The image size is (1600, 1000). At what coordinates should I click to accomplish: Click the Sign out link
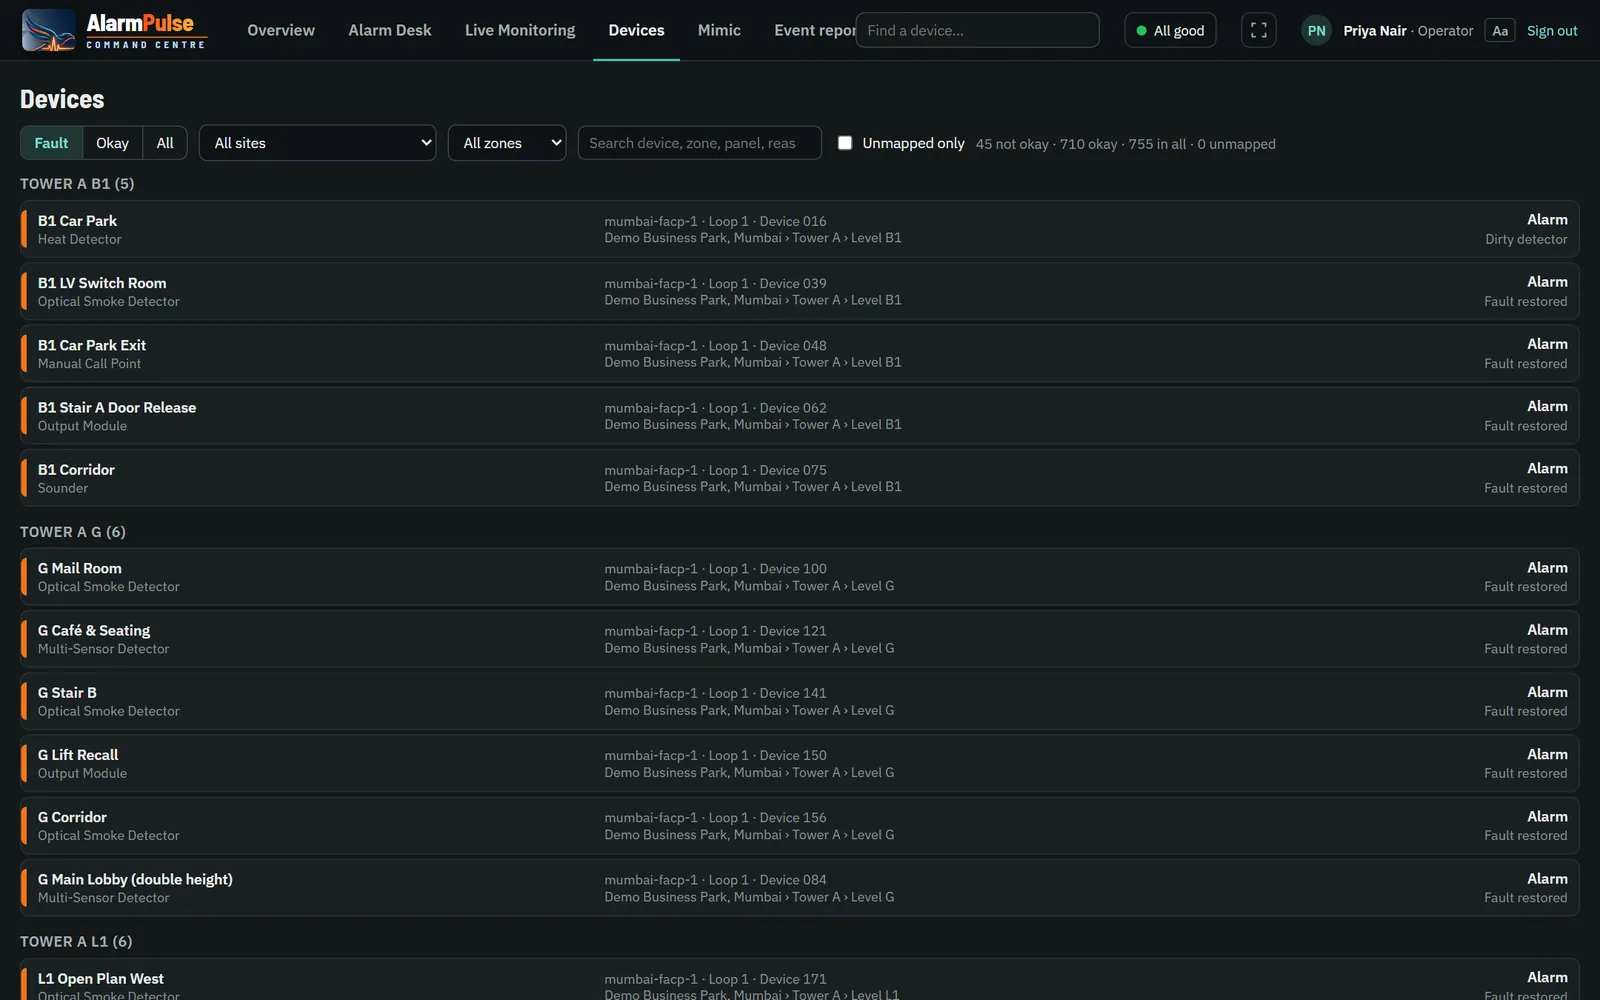click(1552, 31)
